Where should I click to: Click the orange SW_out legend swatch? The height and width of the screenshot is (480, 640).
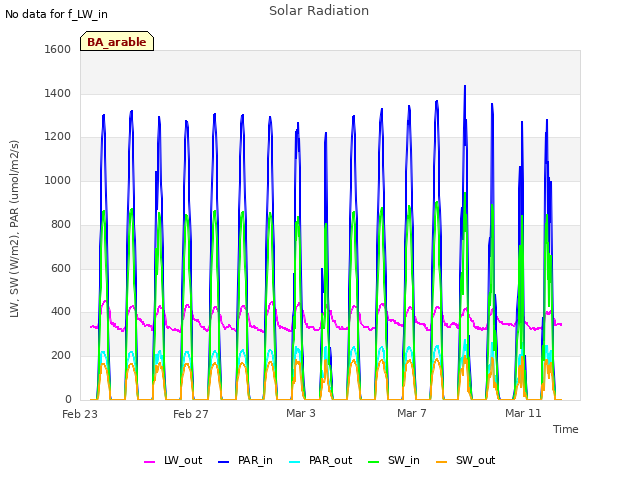click(x=442, y=462)
